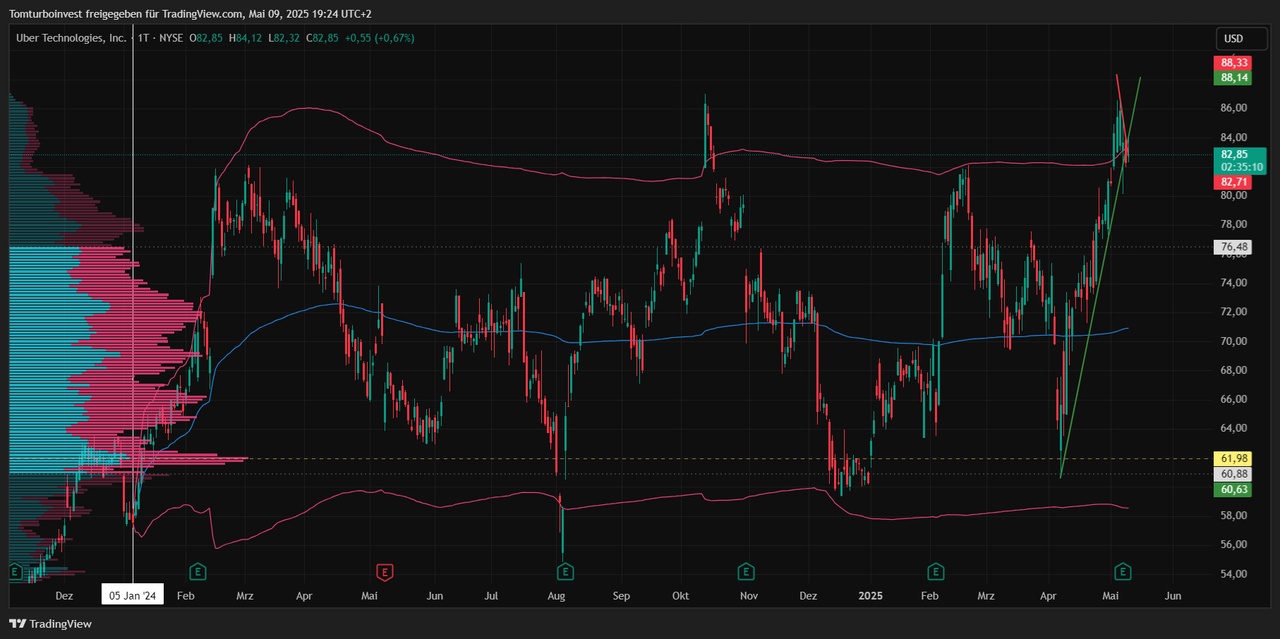Click the 1T interval label
Viewport: 1280px width, 639px height.
point(145,38)
